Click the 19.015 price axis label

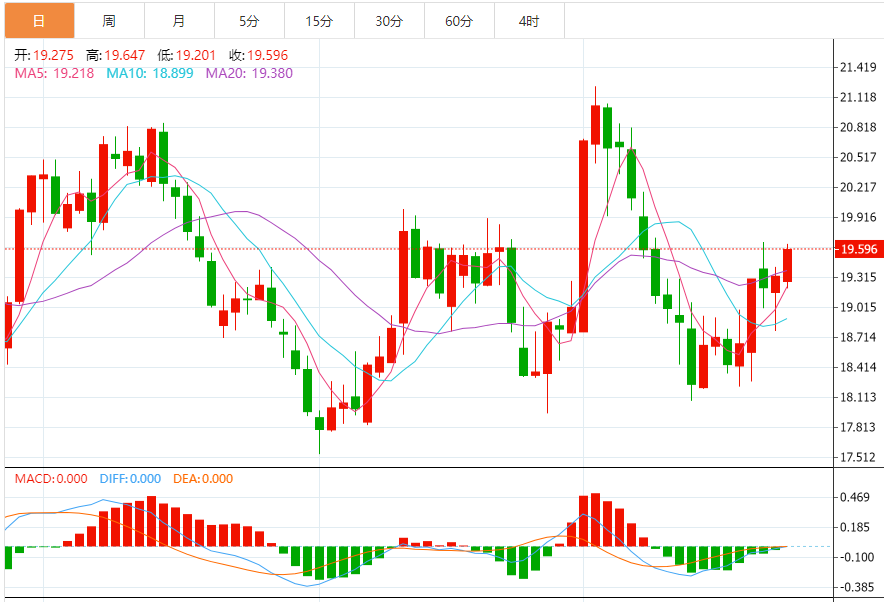[x=858, y=307]
